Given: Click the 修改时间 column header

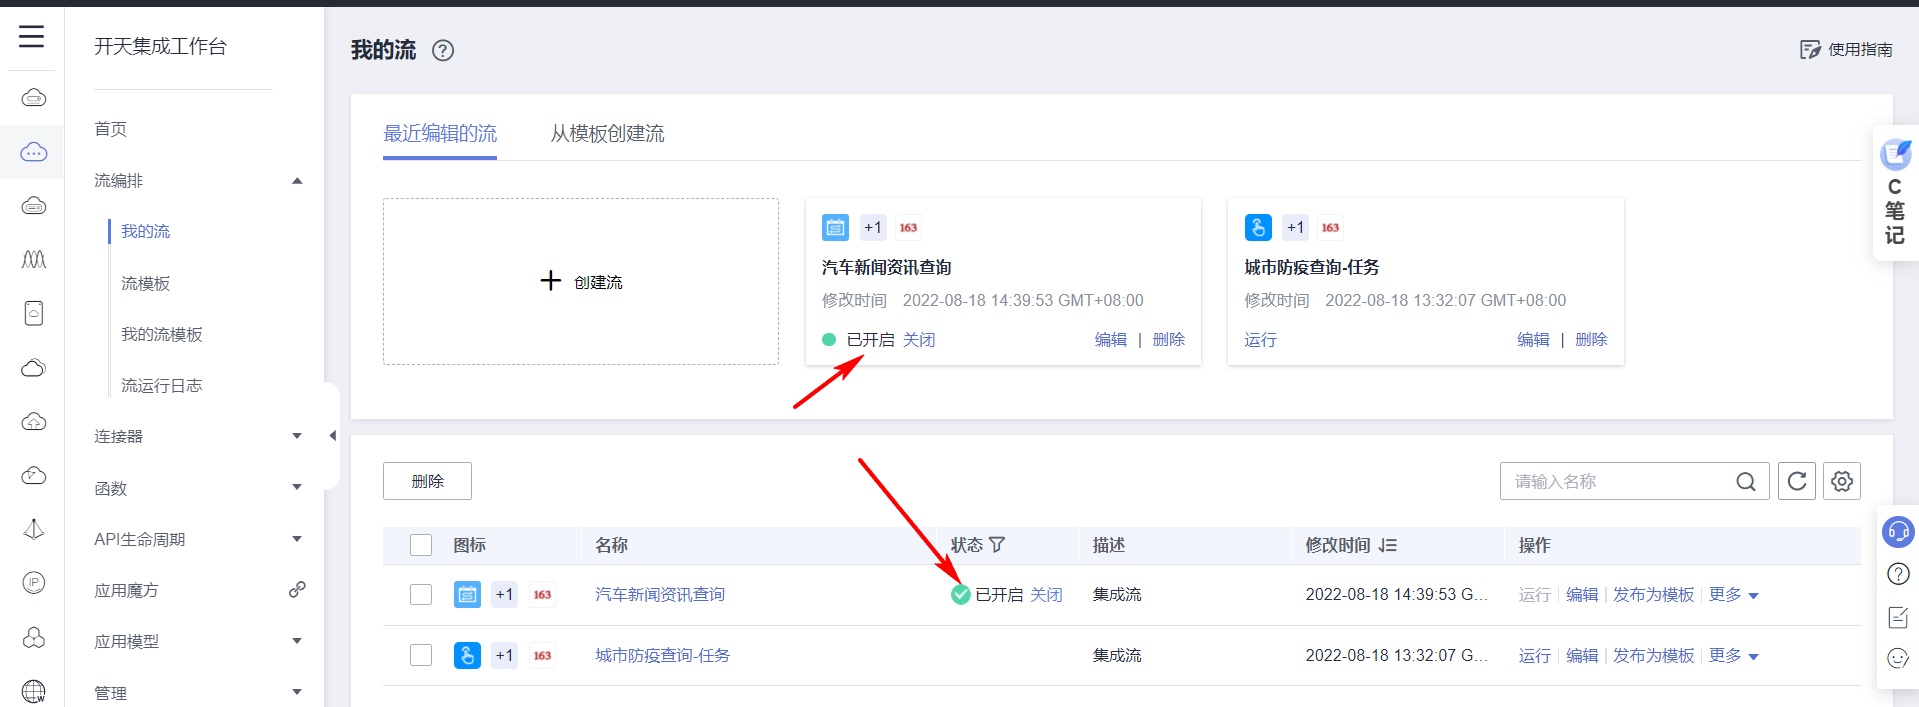Looking at the screenshot, I should click(1338, 545).
